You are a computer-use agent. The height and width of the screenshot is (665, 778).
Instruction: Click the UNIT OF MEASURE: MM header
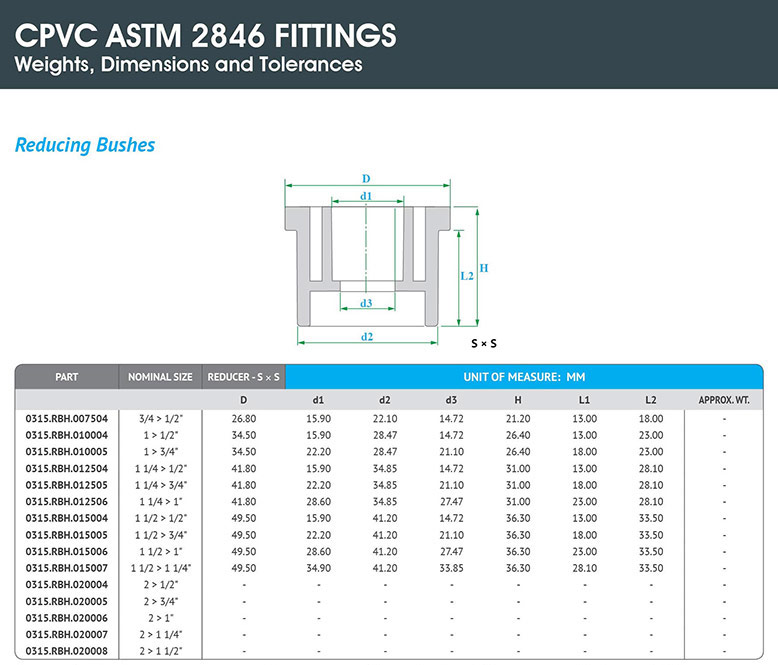[524, 377]
